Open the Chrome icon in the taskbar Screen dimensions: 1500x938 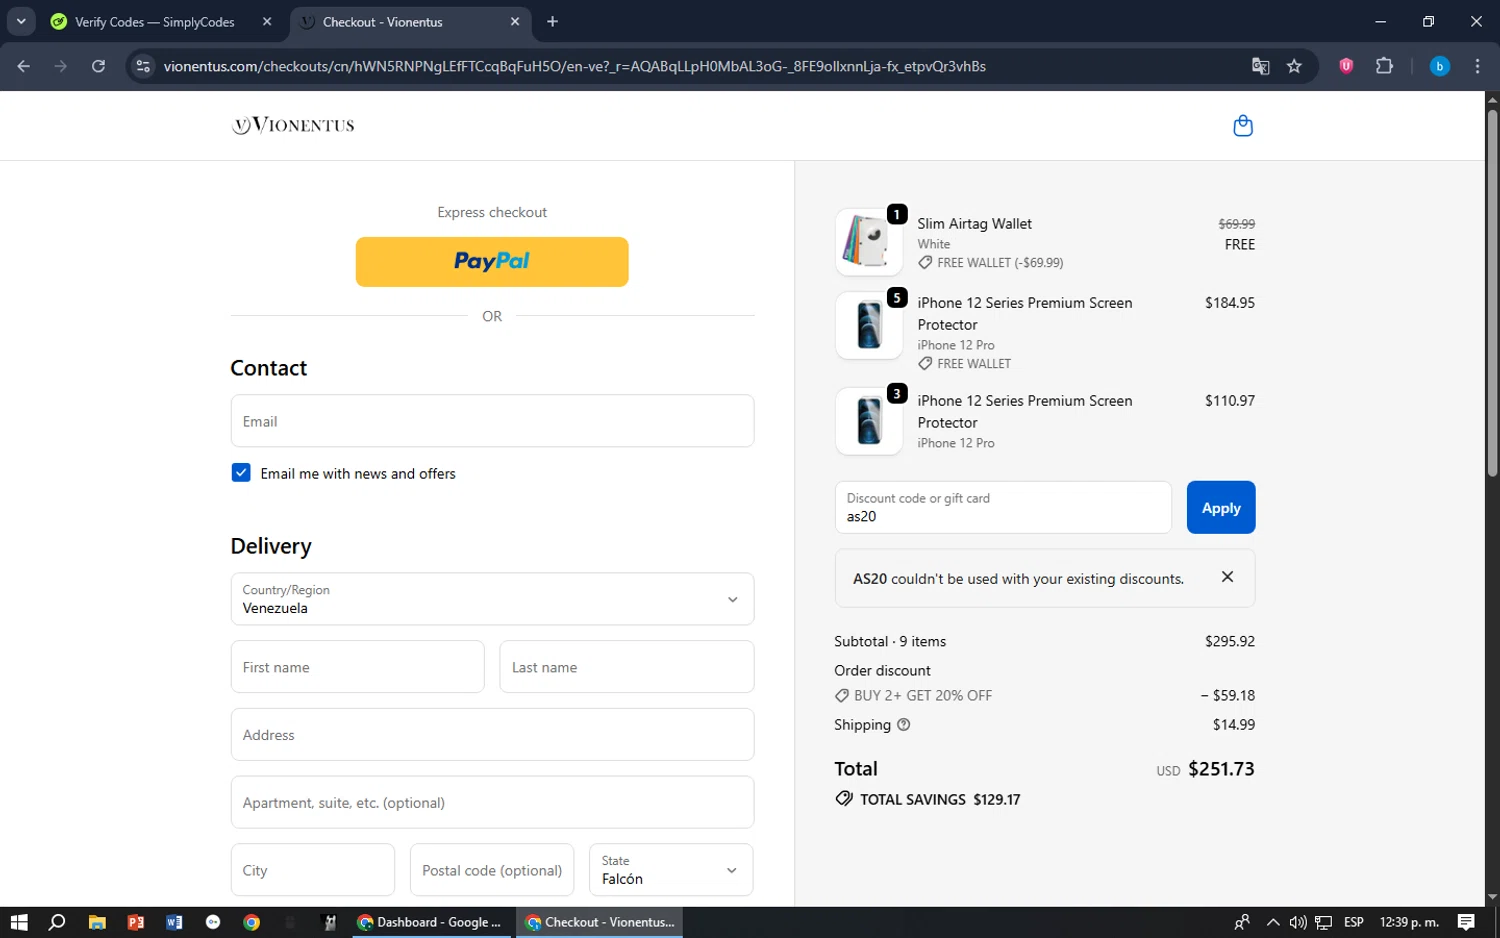coord(252,922)
